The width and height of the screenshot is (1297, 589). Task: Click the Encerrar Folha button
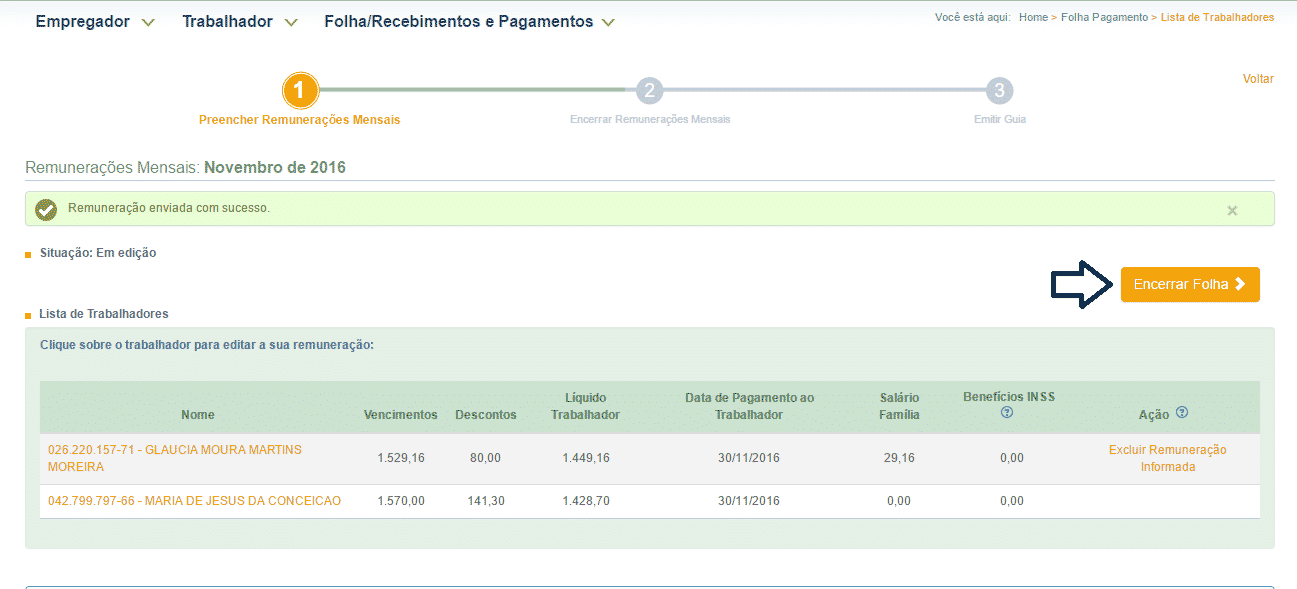coord(1190,284)
